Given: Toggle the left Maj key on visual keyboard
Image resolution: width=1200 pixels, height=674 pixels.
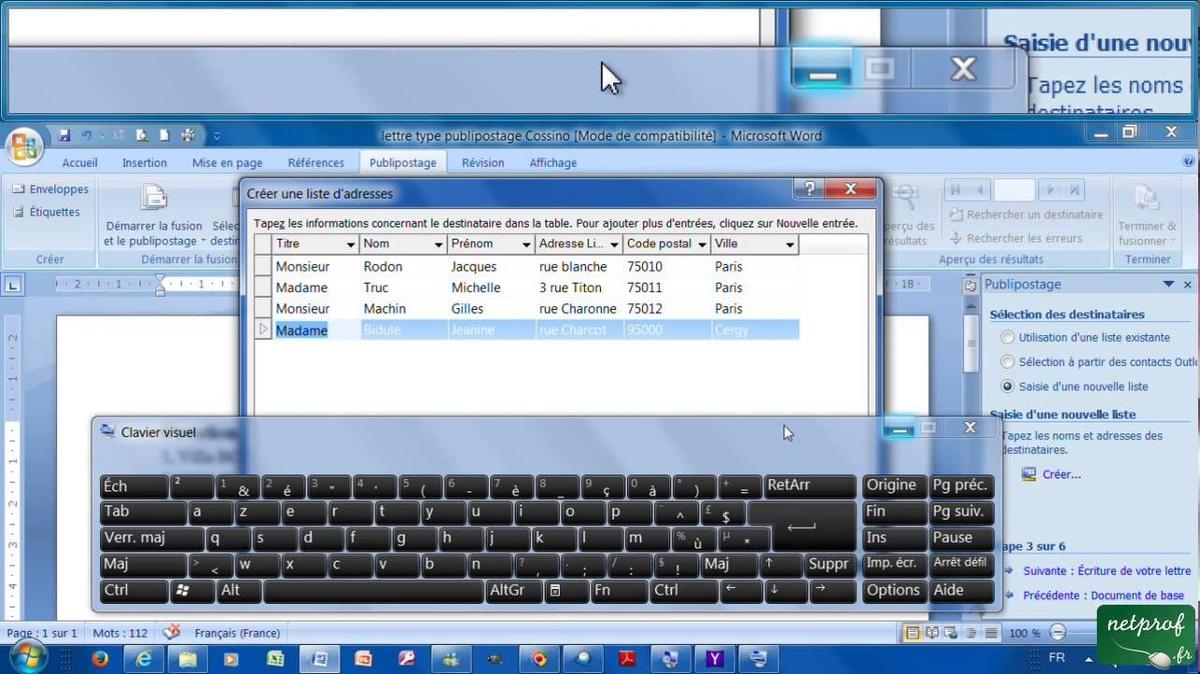Looking at the screenshot, I should [x=143, y=564].
